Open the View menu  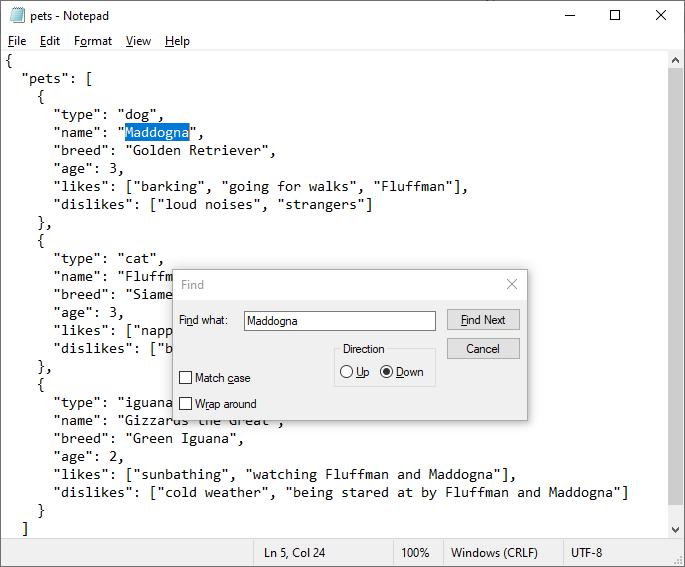click(138, 41)
